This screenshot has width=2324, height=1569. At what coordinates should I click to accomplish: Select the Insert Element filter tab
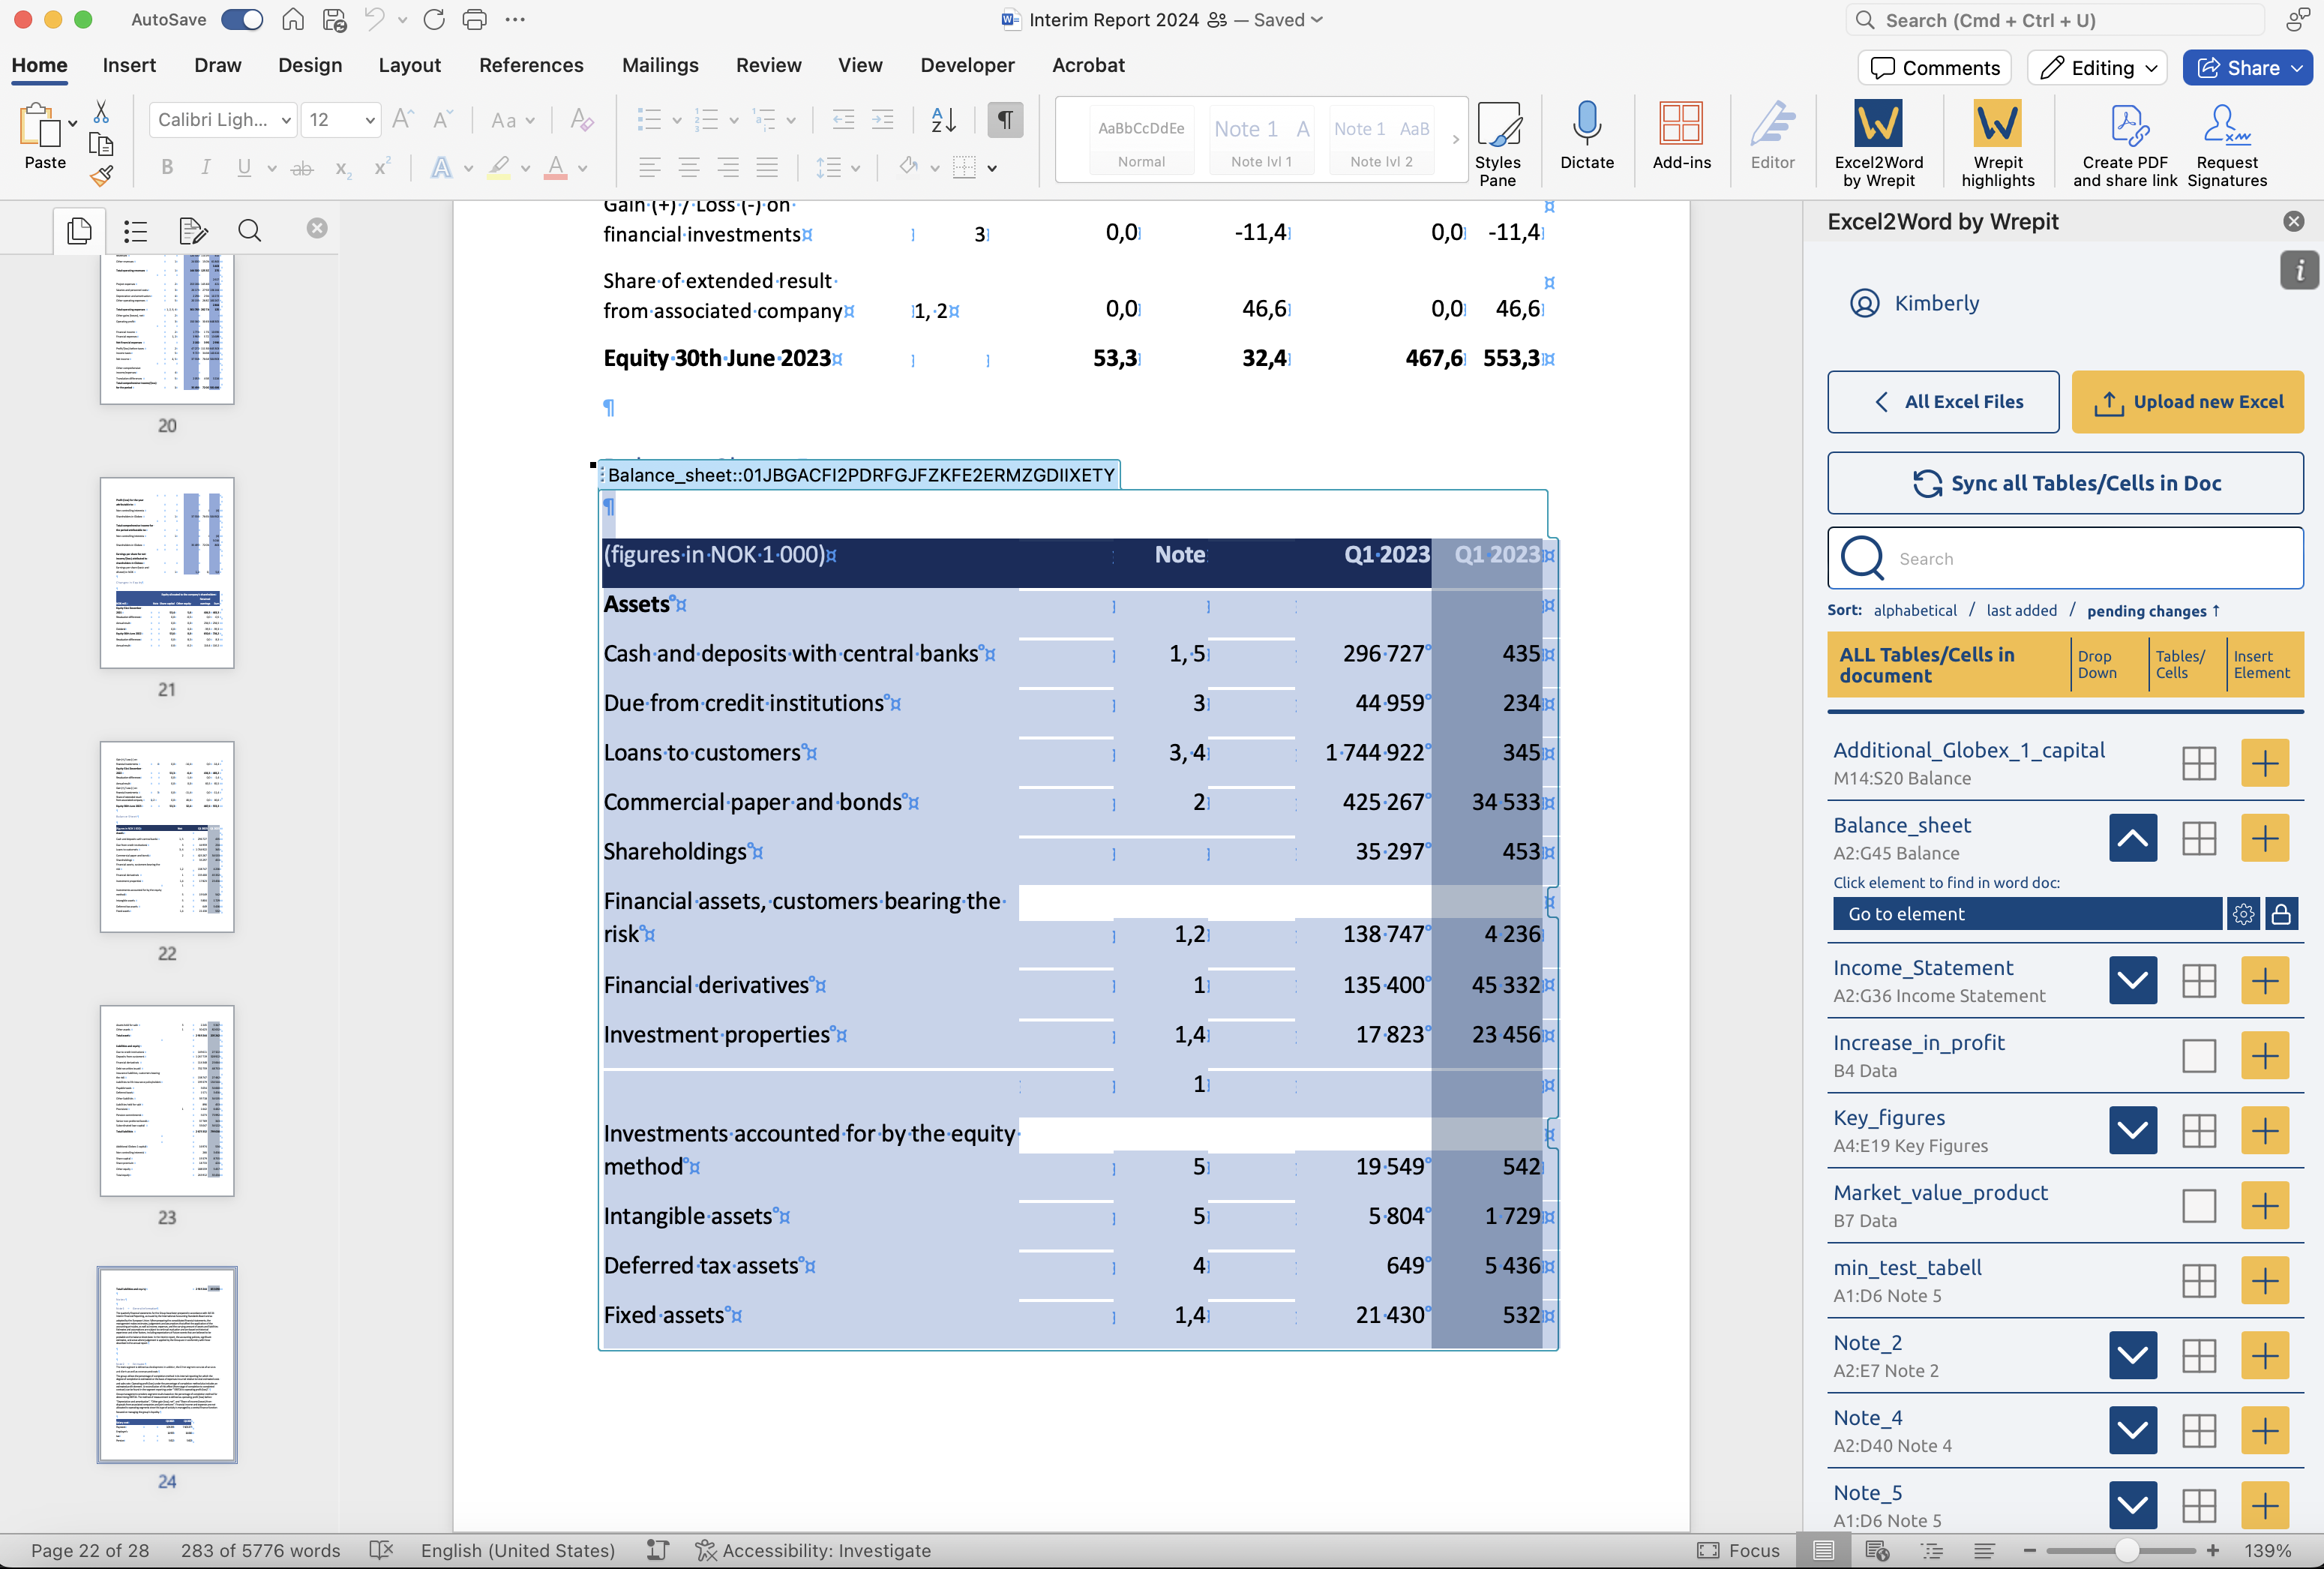click(2261, 665)
